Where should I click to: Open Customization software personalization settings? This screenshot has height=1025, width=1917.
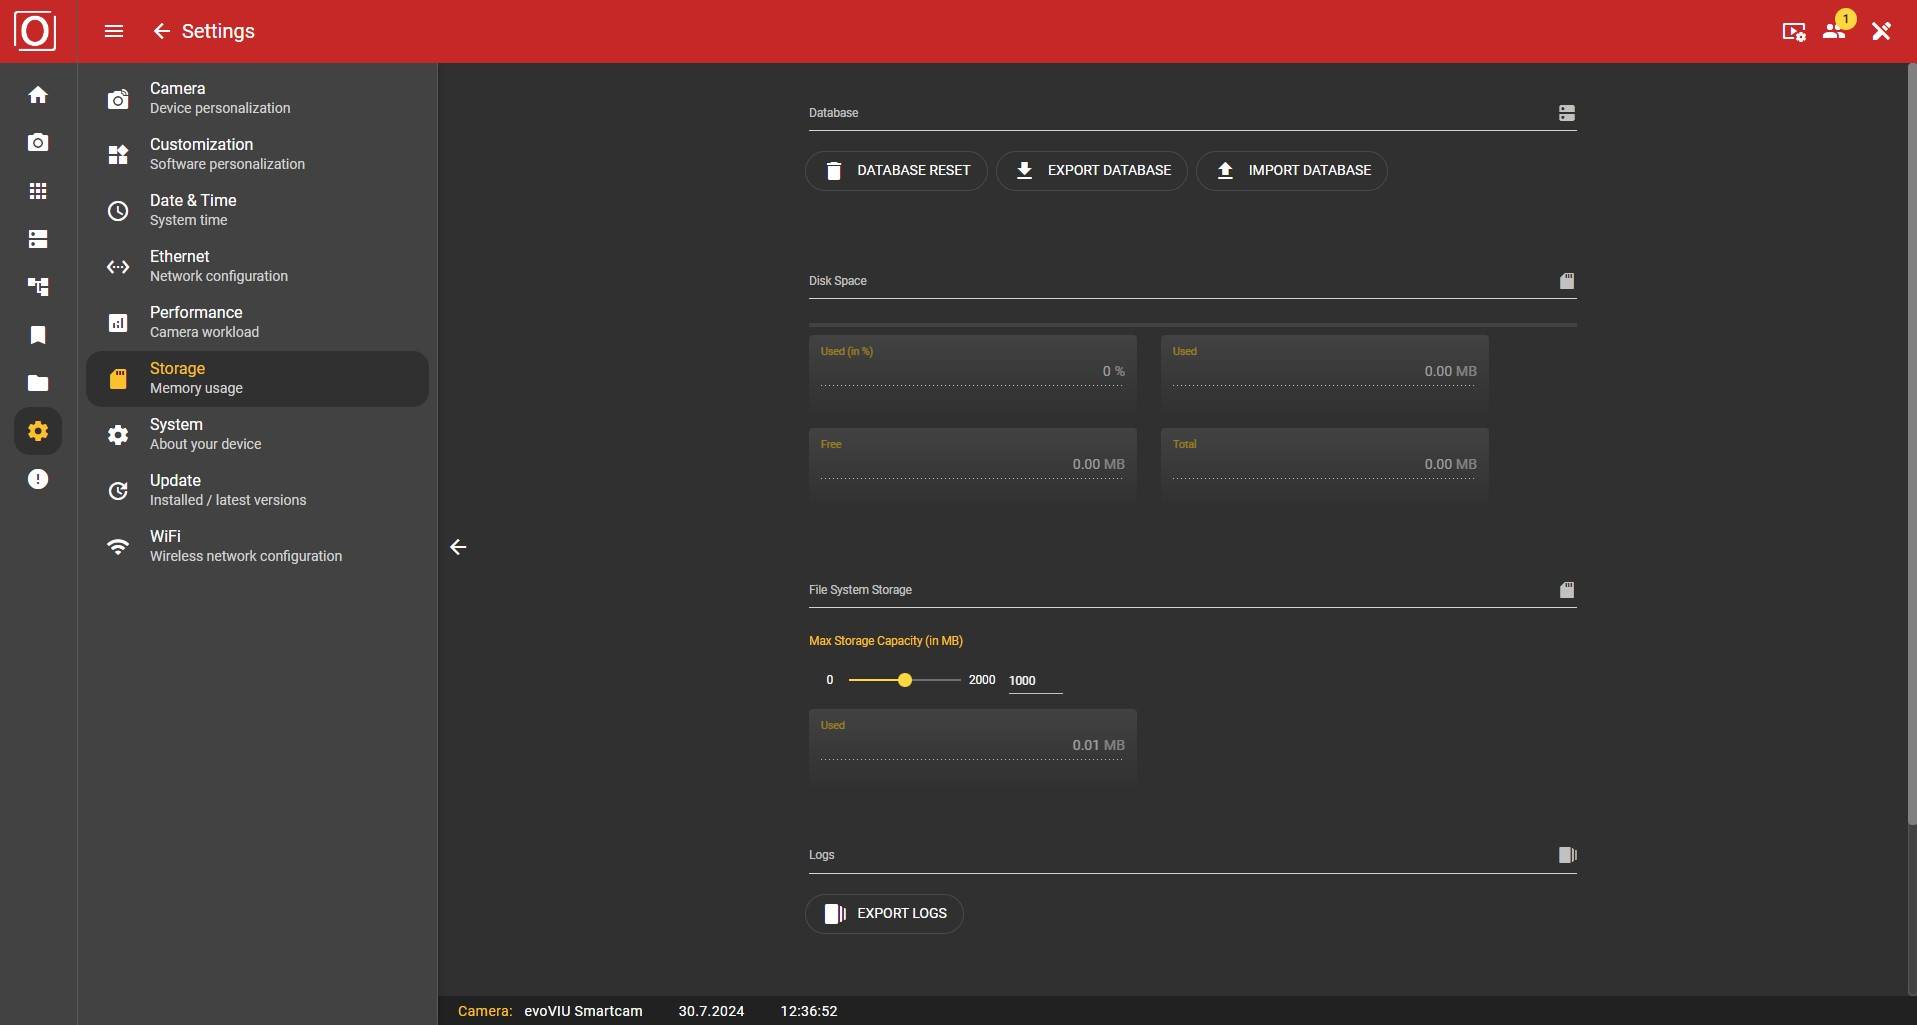click(257, 154)
